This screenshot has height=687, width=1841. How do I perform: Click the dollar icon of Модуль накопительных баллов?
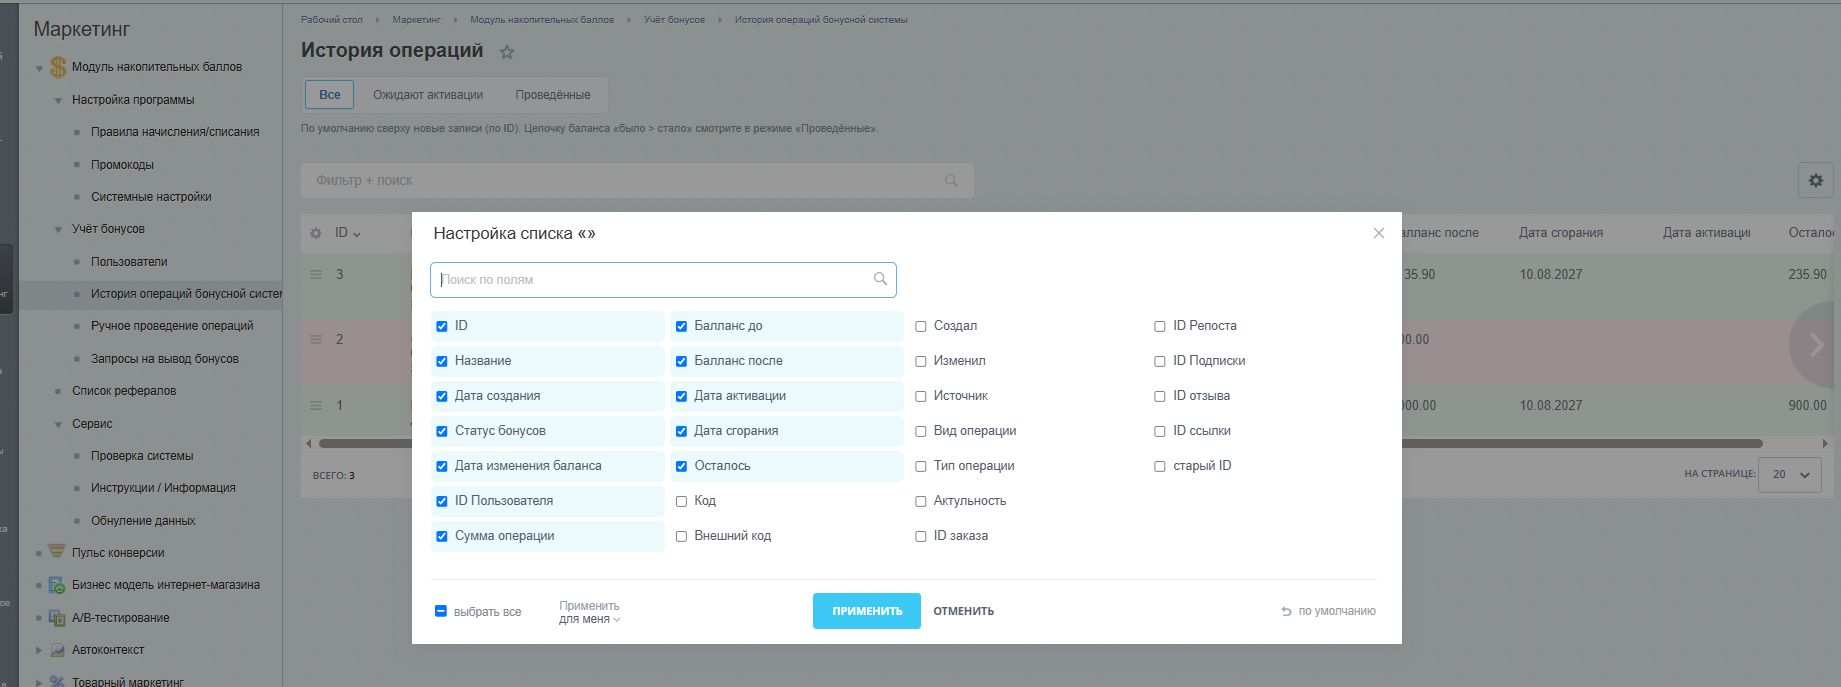(58, 67)
